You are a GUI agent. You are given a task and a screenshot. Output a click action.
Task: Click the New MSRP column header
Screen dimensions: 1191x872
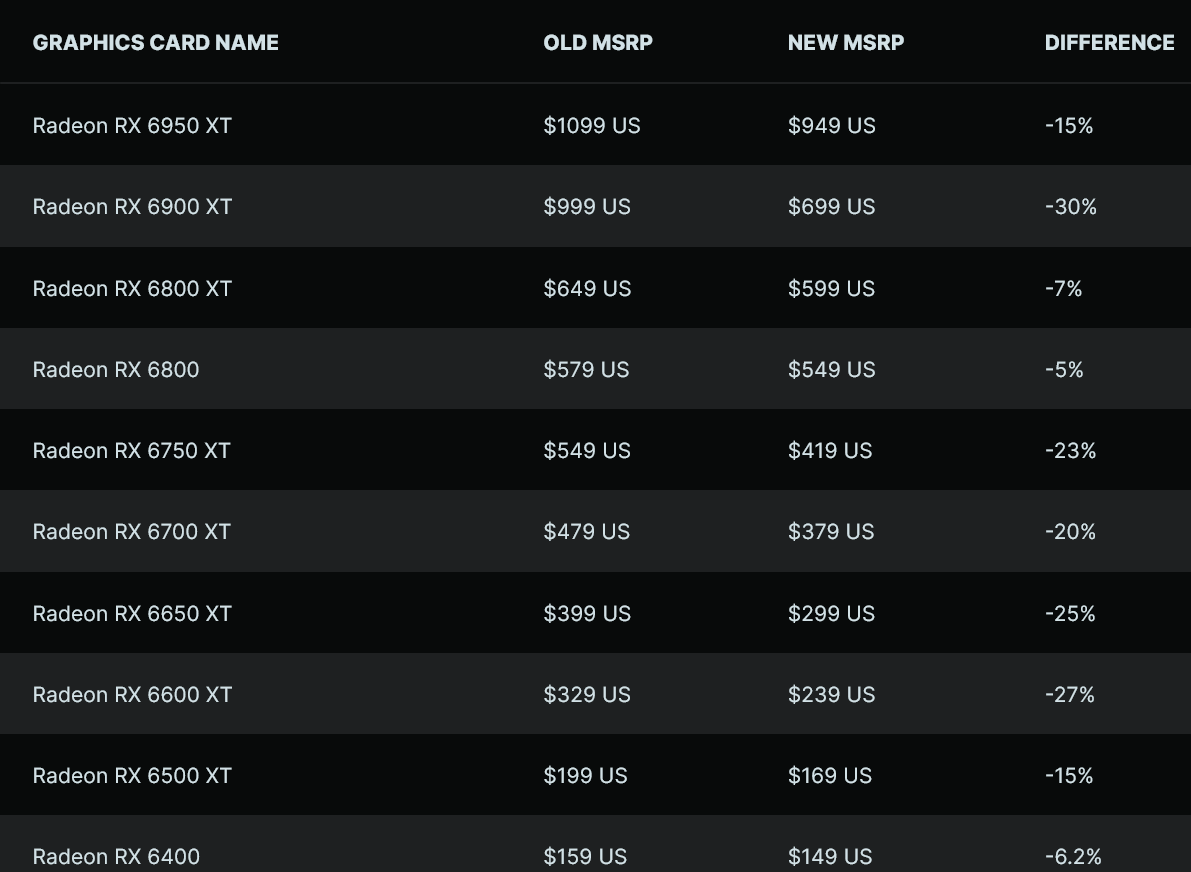coord(845,43)
